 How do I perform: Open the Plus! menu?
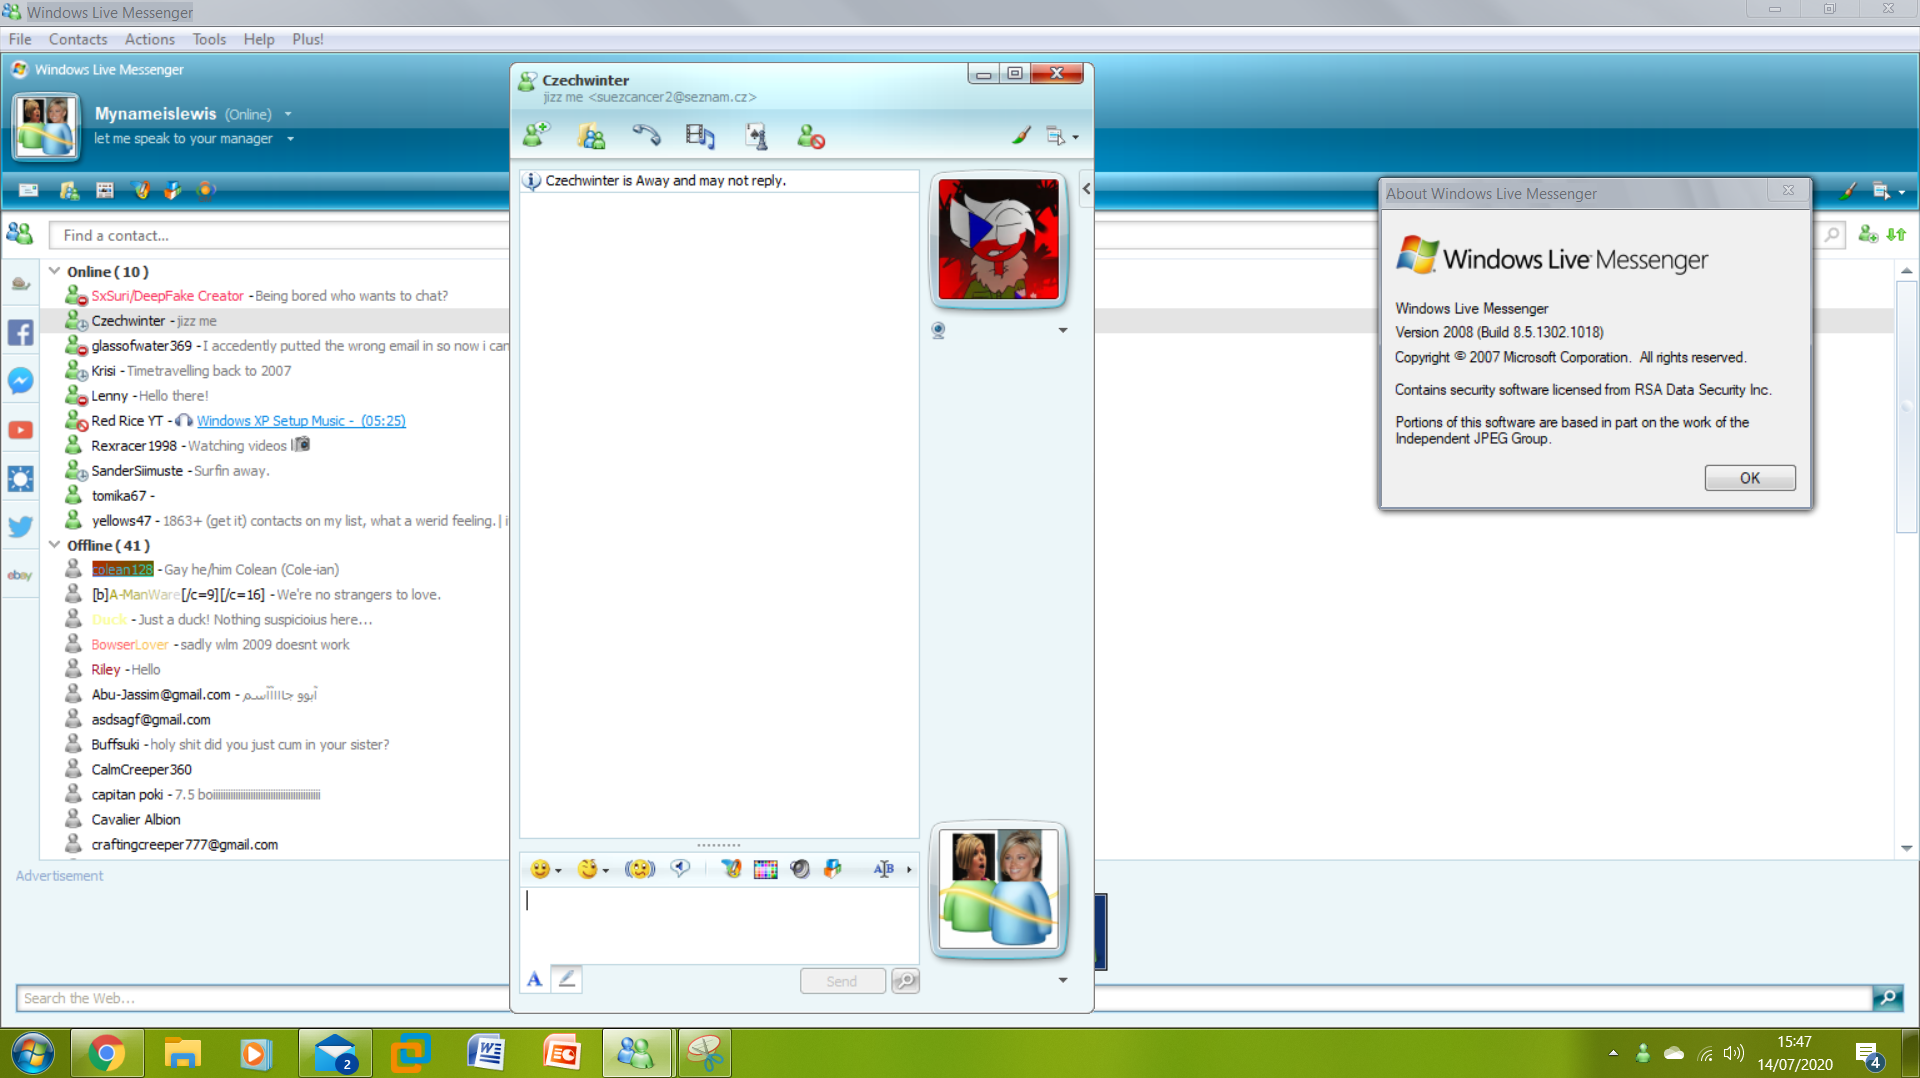(x=308, y=39)
